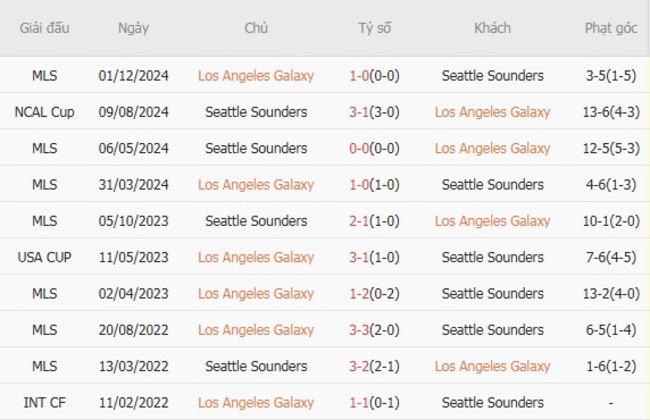
Task: Click away team Los Angeles Galaxy on 06/05/2024
Action: tap(492, 148)
